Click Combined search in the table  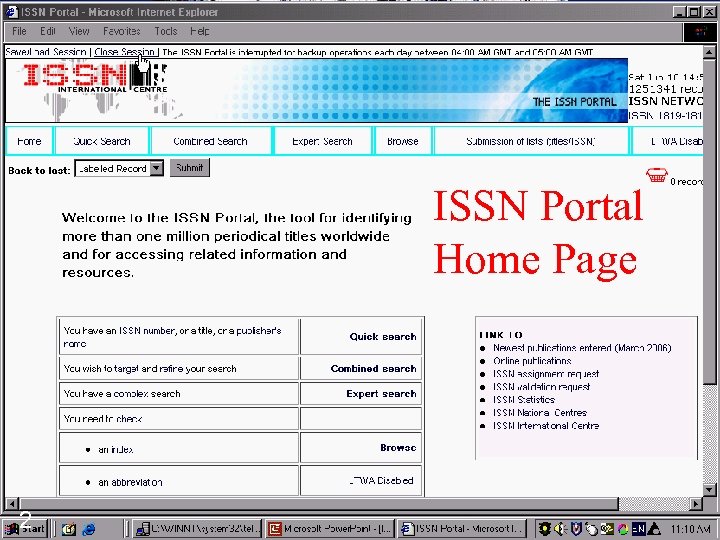click(x=373, y=369)
